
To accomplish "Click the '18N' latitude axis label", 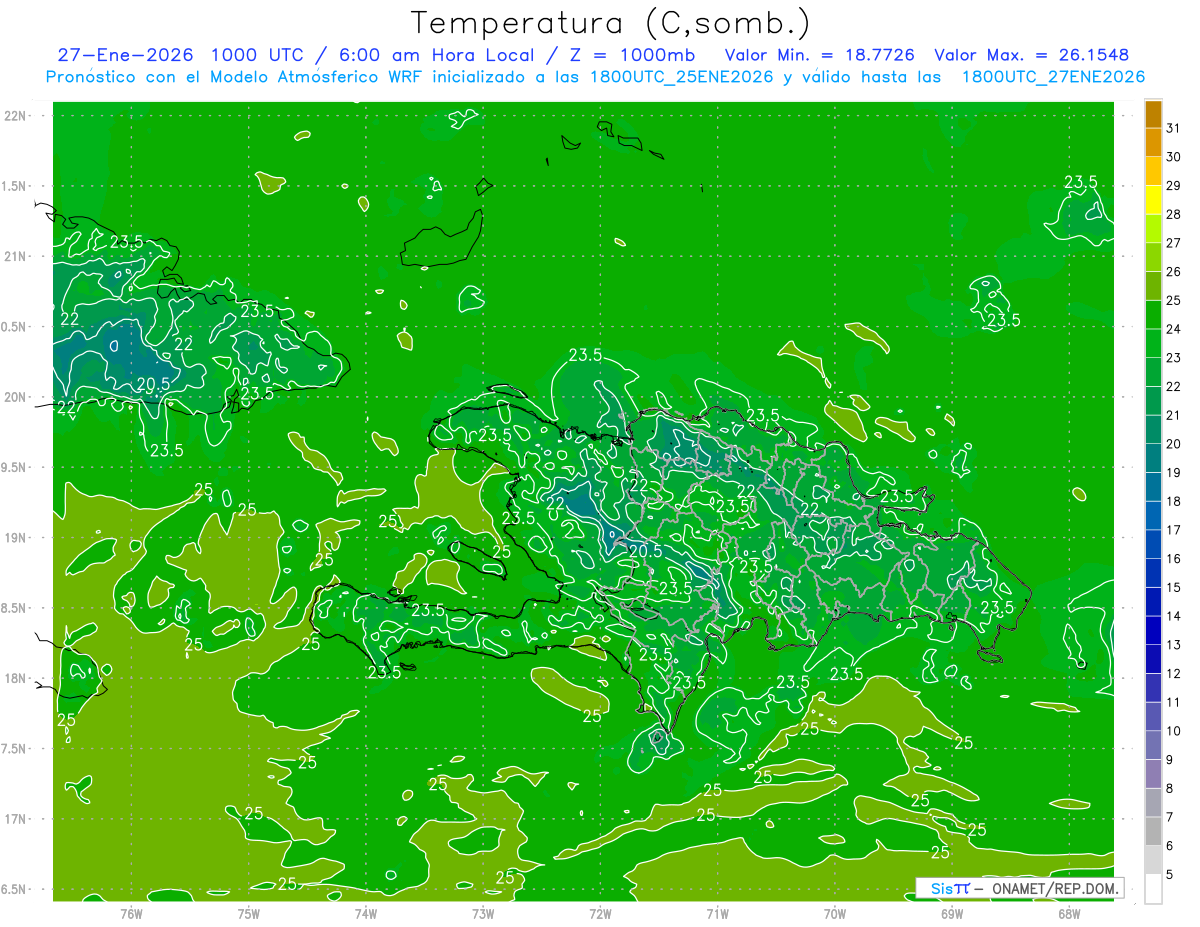I will tap(16, 678).
